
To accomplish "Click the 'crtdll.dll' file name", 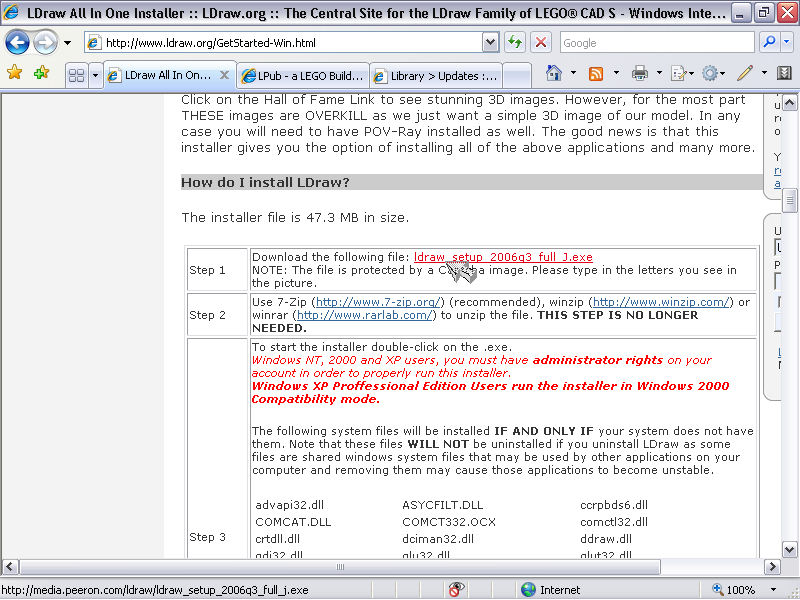I will [x=278, y=539].
